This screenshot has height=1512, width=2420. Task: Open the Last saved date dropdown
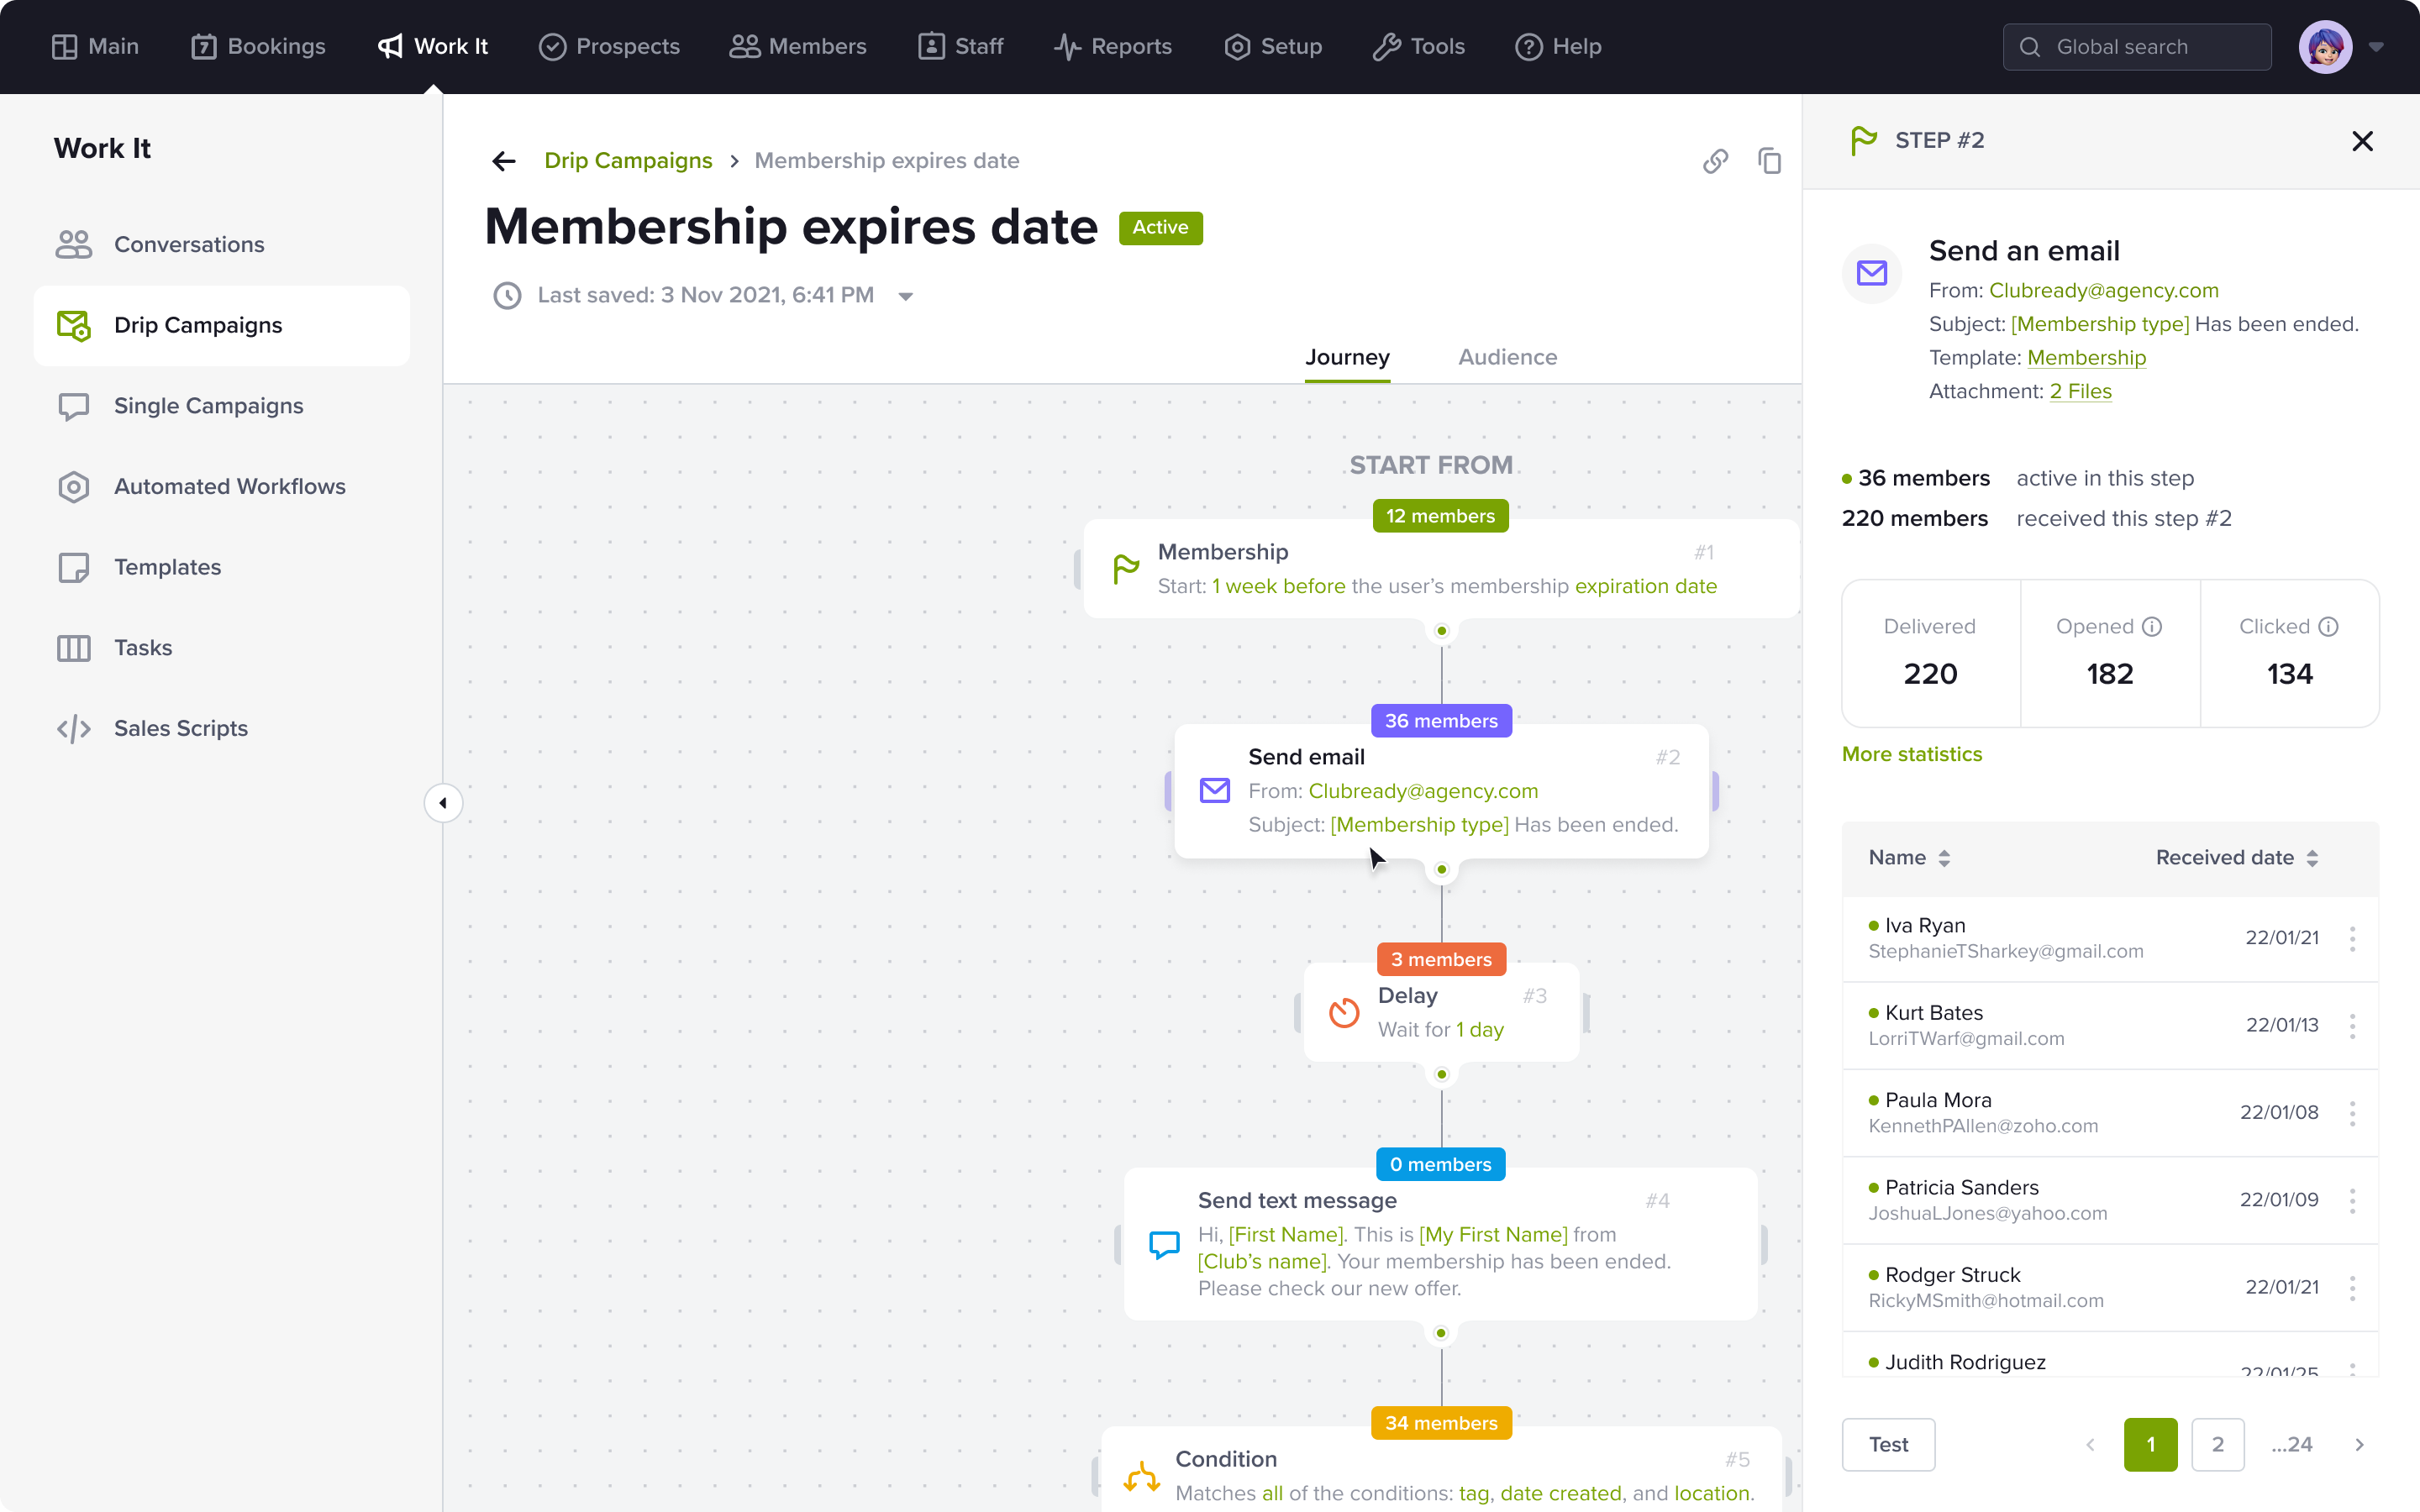[x=906, y=295]
